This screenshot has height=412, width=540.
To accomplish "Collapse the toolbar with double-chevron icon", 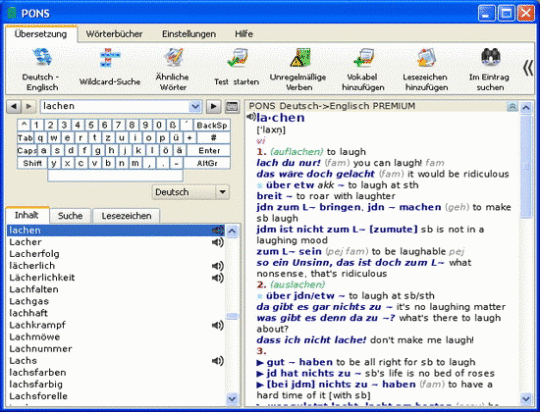I will [x=528, y=68].
